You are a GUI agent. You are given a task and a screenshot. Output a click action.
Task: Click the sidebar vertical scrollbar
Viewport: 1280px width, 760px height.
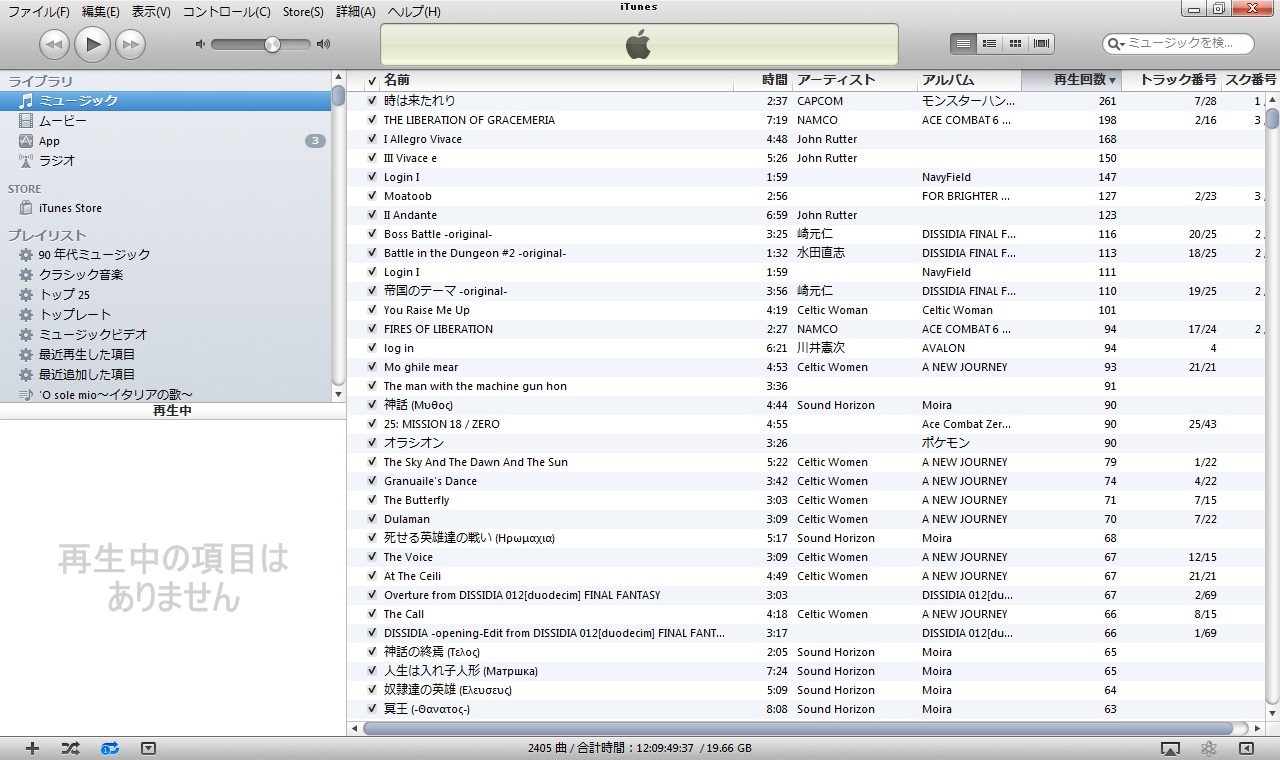coord(339,237)
